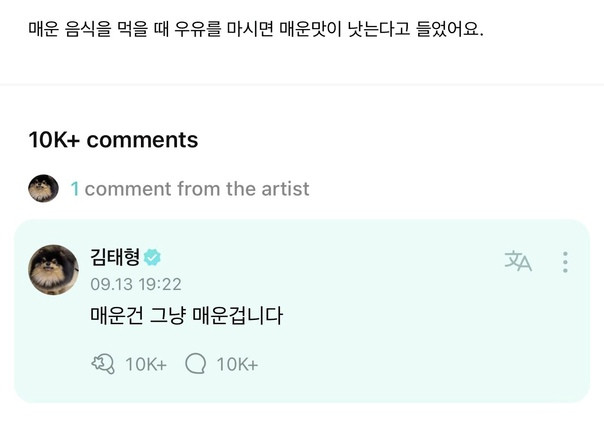
Task: Open the small artist avatar above the comment
Action: coord(43,188)
